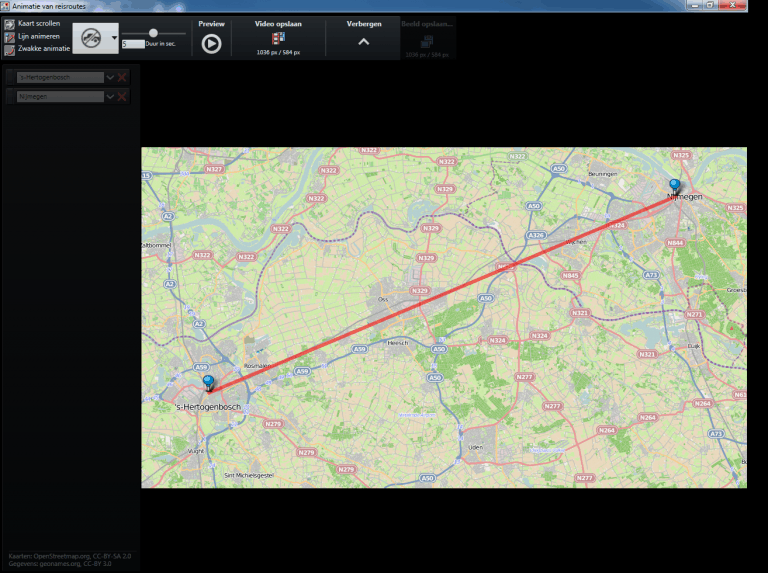Click the N845 road shield
768x573 pixels.
click(x=570, y=276)
